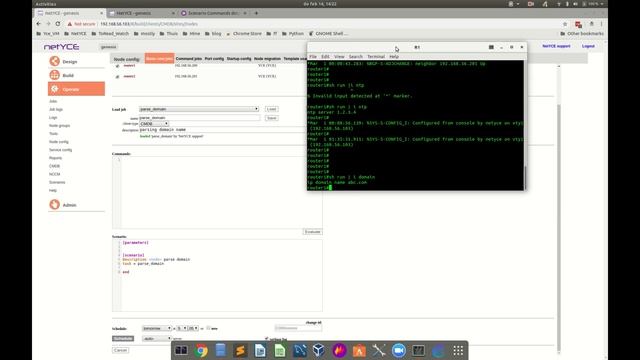Switch to Command jobs tab
This screenshot has width=640, height=360.
(x=189, y=59)
